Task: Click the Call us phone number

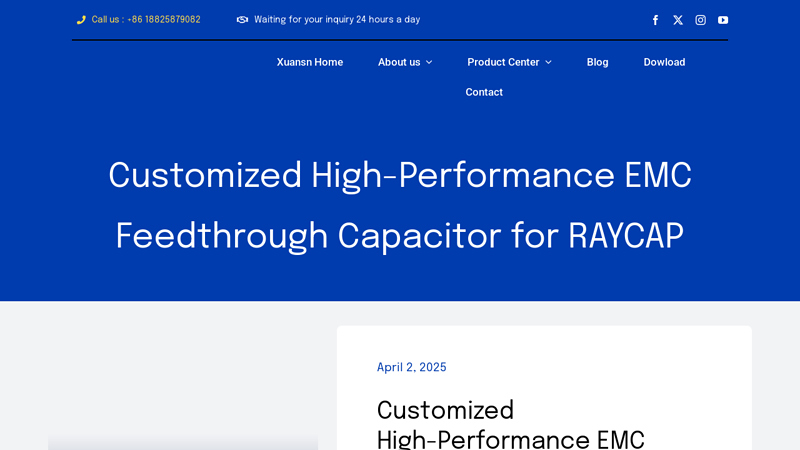Action: pos(146,20)
